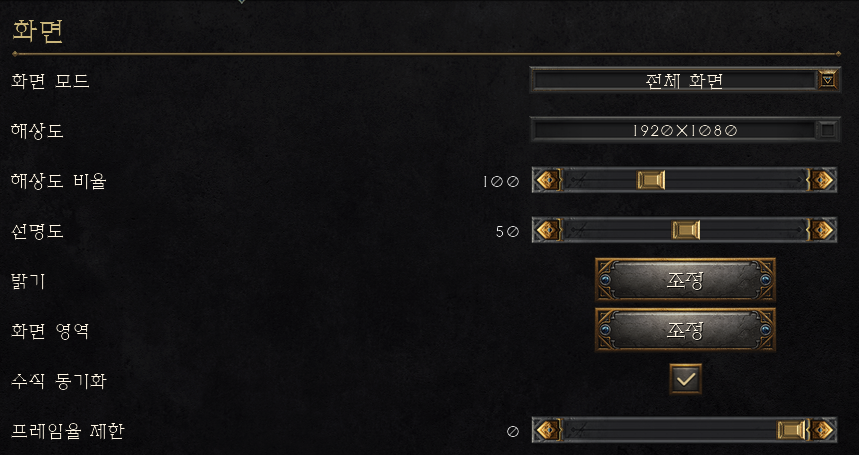The width and height of the screenshot is (859, 455).
Task: Select the 프레임율 제한 setting label
Action: [x=68, y=431]
